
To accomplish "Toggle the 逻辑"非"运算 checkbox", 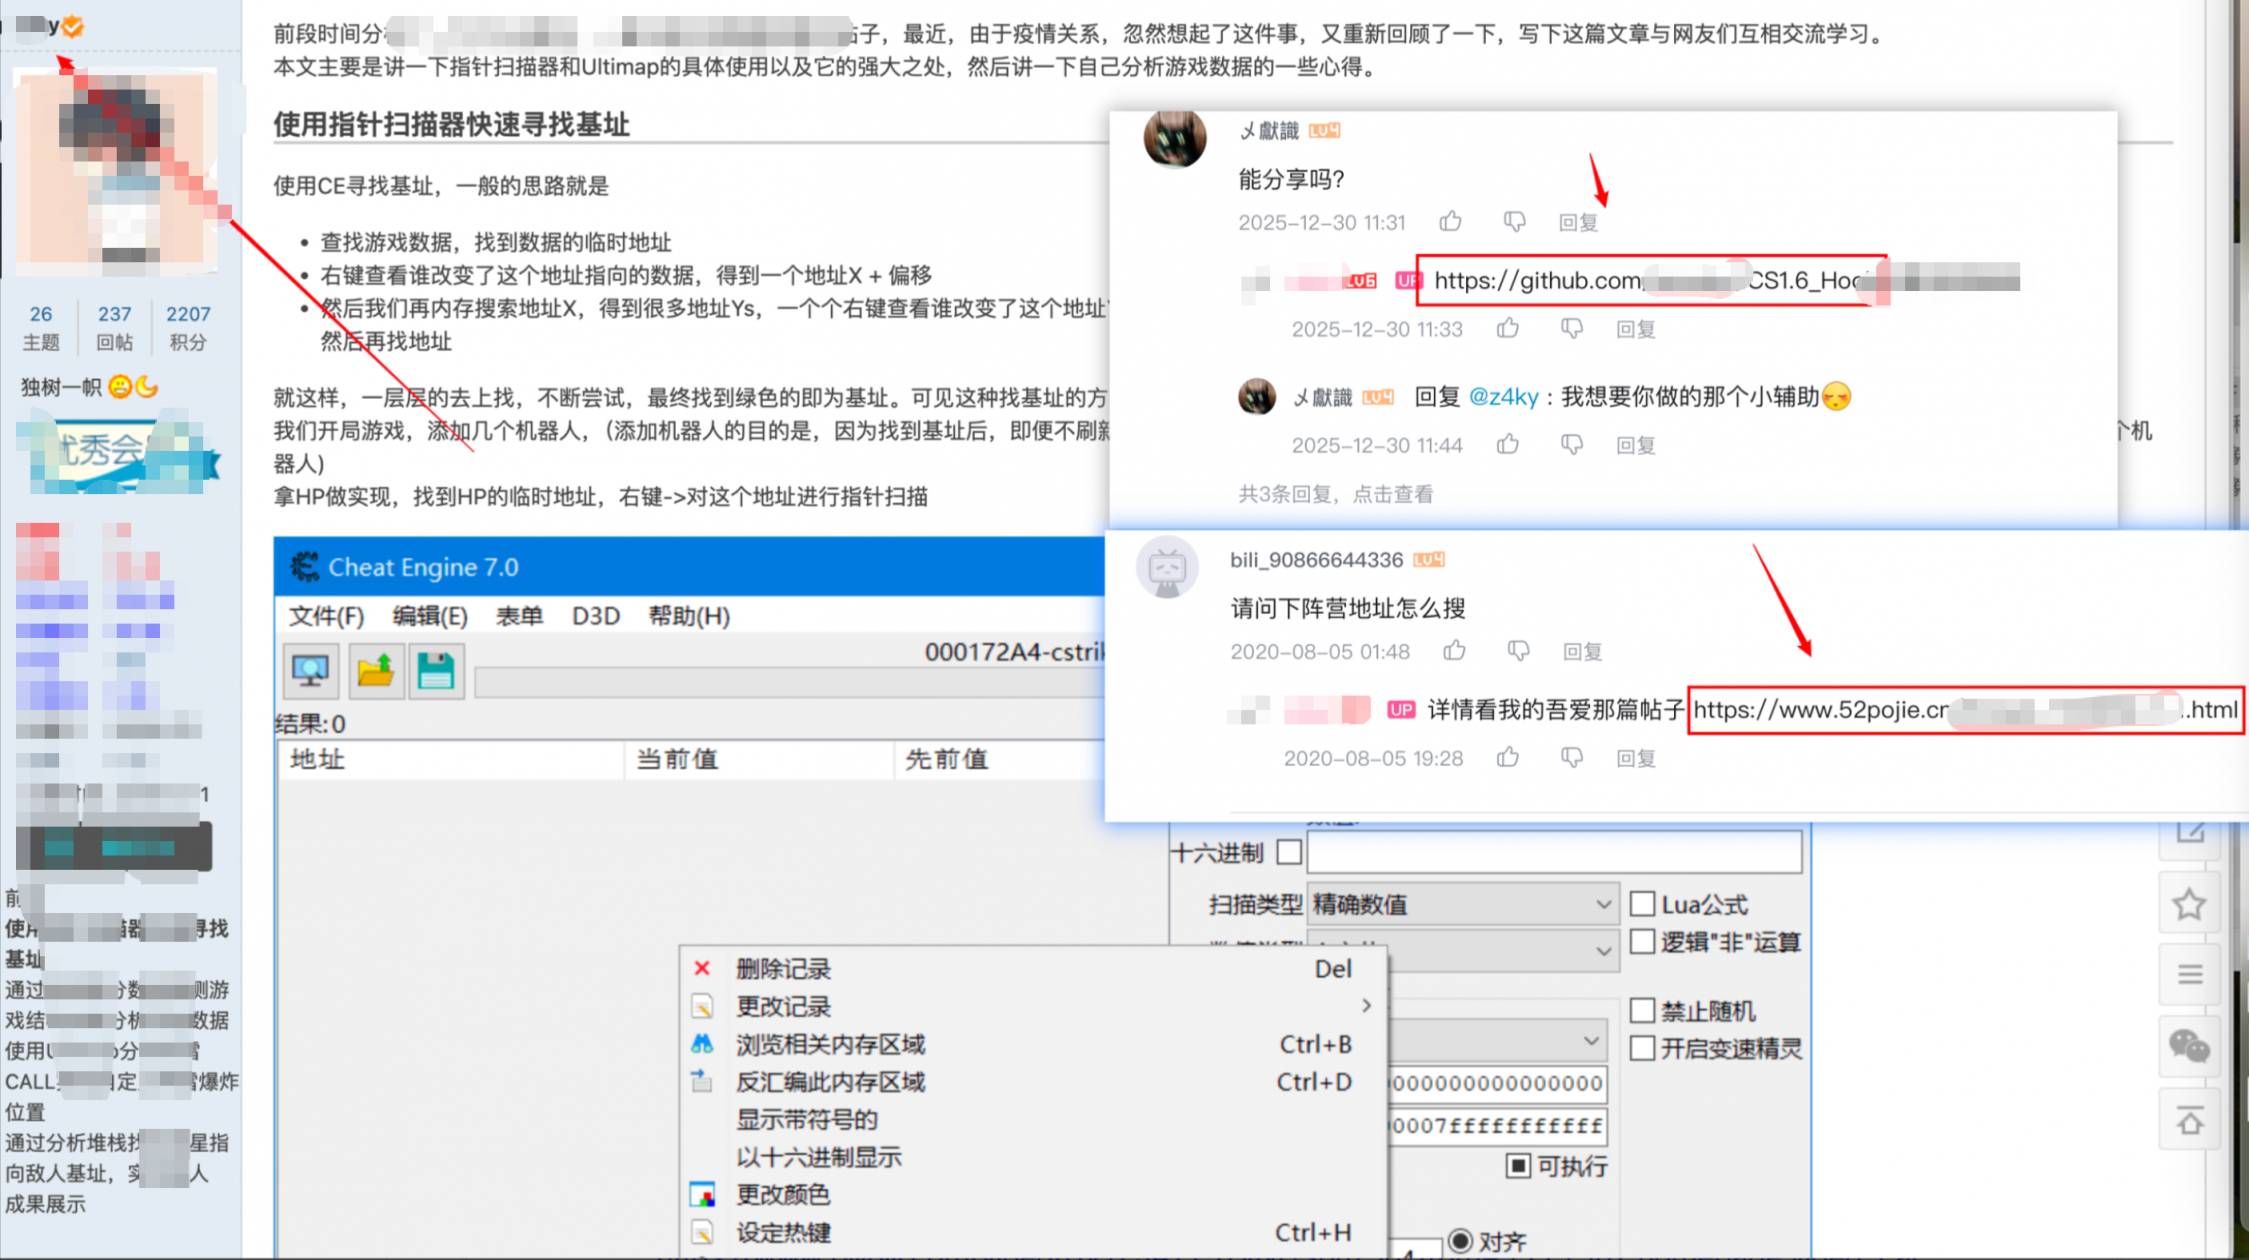I will (1642, 941).
